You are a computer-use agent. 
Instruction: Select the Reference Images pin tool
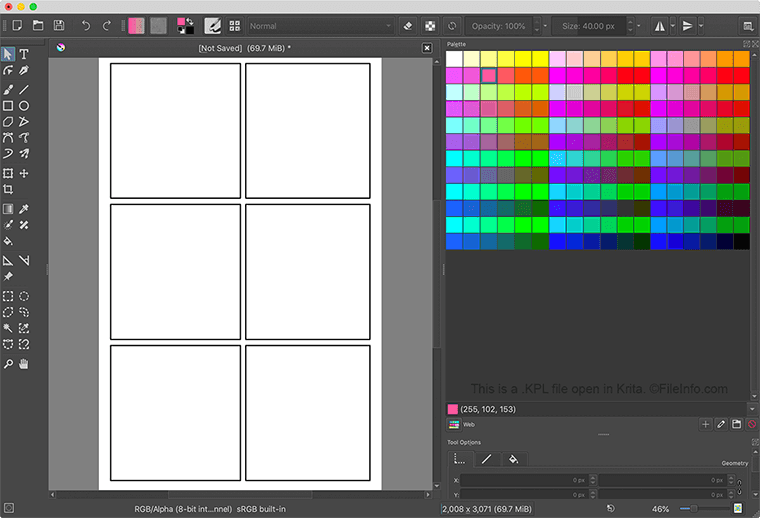[x=8, y=277]
